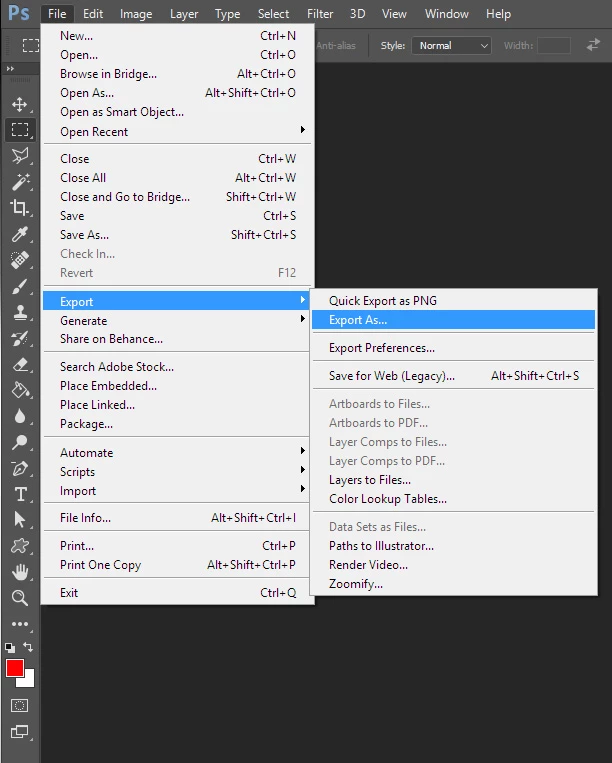Viewport: 612px width, 763px height.
Task: Select the Polygonal Lasso tool
Action: [x=19, y=156]
